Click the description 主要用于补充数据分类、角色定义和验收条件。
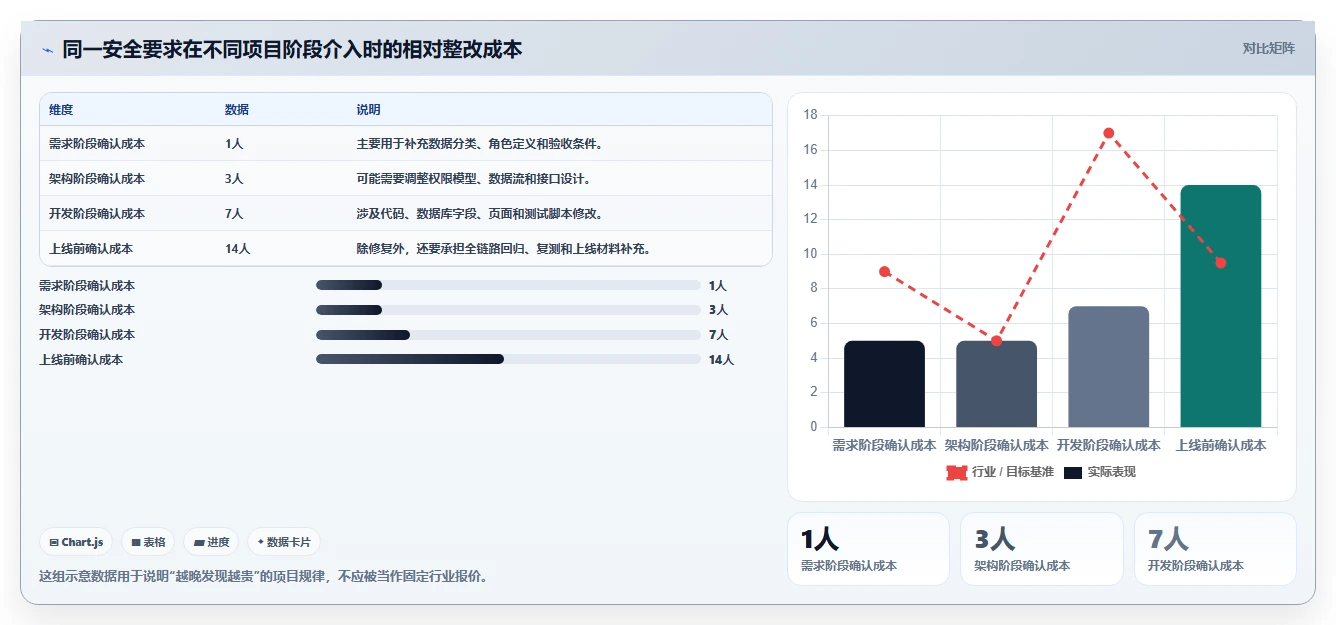Viewport: 1336px width, 625px height. 479,144
